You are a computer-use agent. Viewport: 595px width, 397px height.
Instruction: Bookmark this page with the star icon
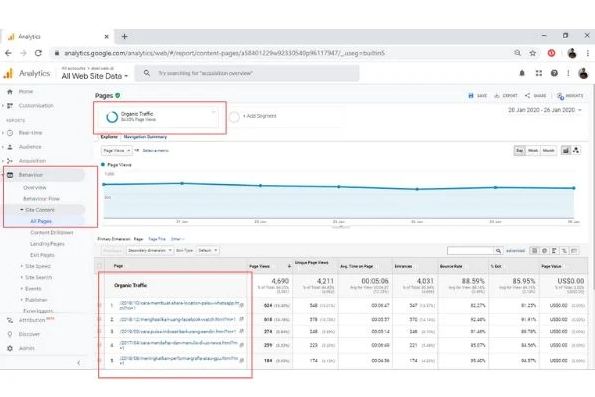(533, 53)
